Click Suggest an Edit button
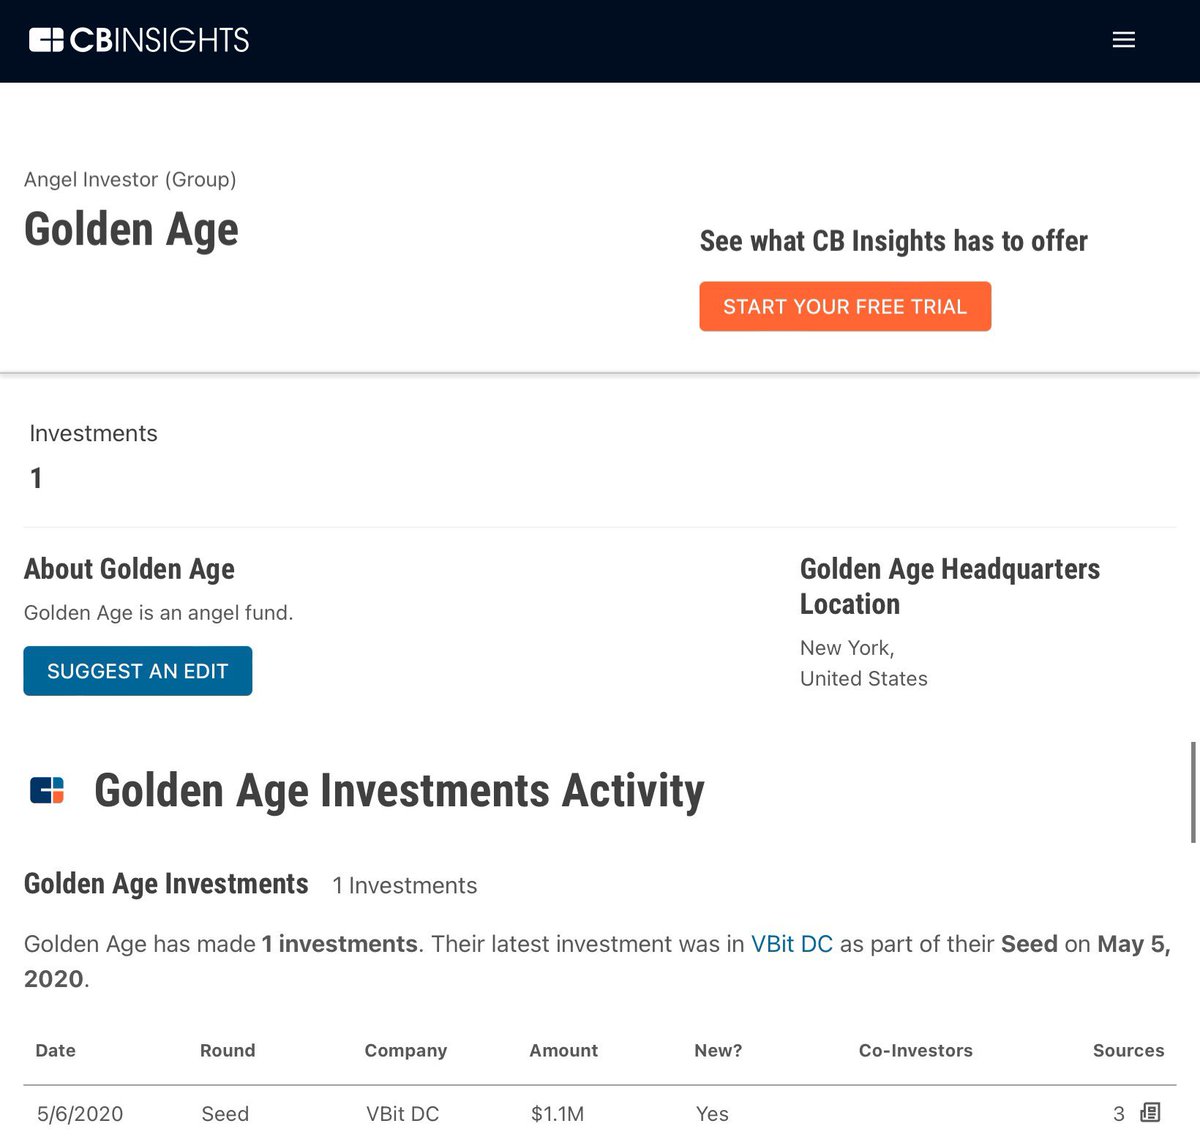The height and width of the screenshot is (1148, 1200). coord(138,671)
